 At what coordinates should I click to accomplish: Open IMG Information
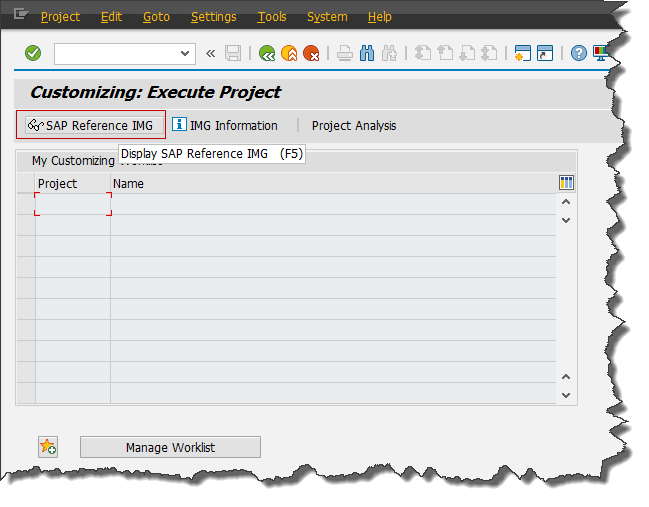click(225, 125)
